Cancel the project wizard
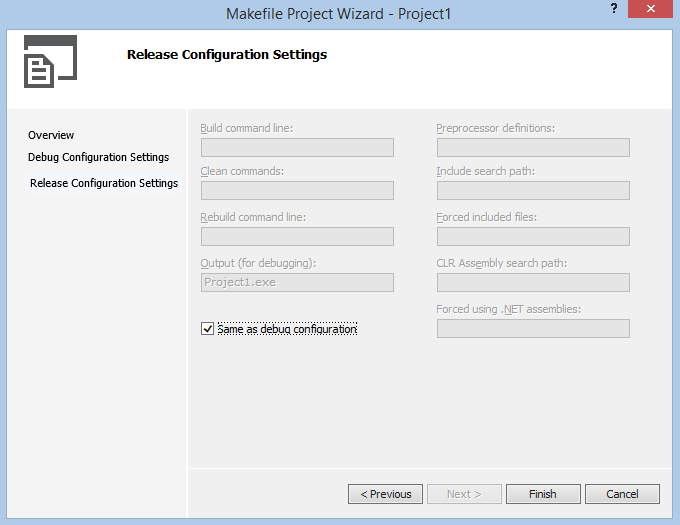The height and width of the screenshot is (525, 680). tap(622, 494)
